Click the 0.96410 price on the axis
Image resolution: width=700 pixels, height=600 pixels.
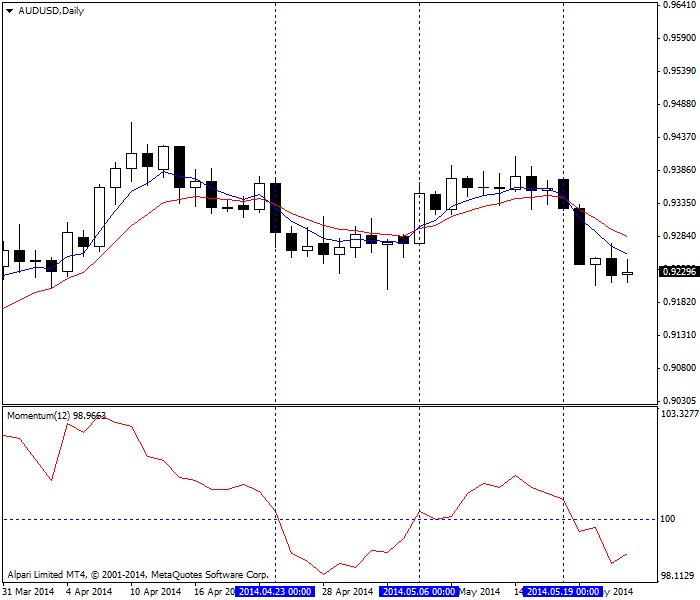[x=678, y=5]
